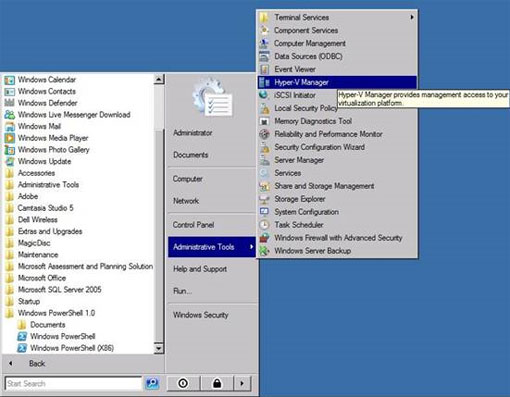Click the Terminal Services folder icon
This screenshot has width=510, height=397.
tap(264, 17)
